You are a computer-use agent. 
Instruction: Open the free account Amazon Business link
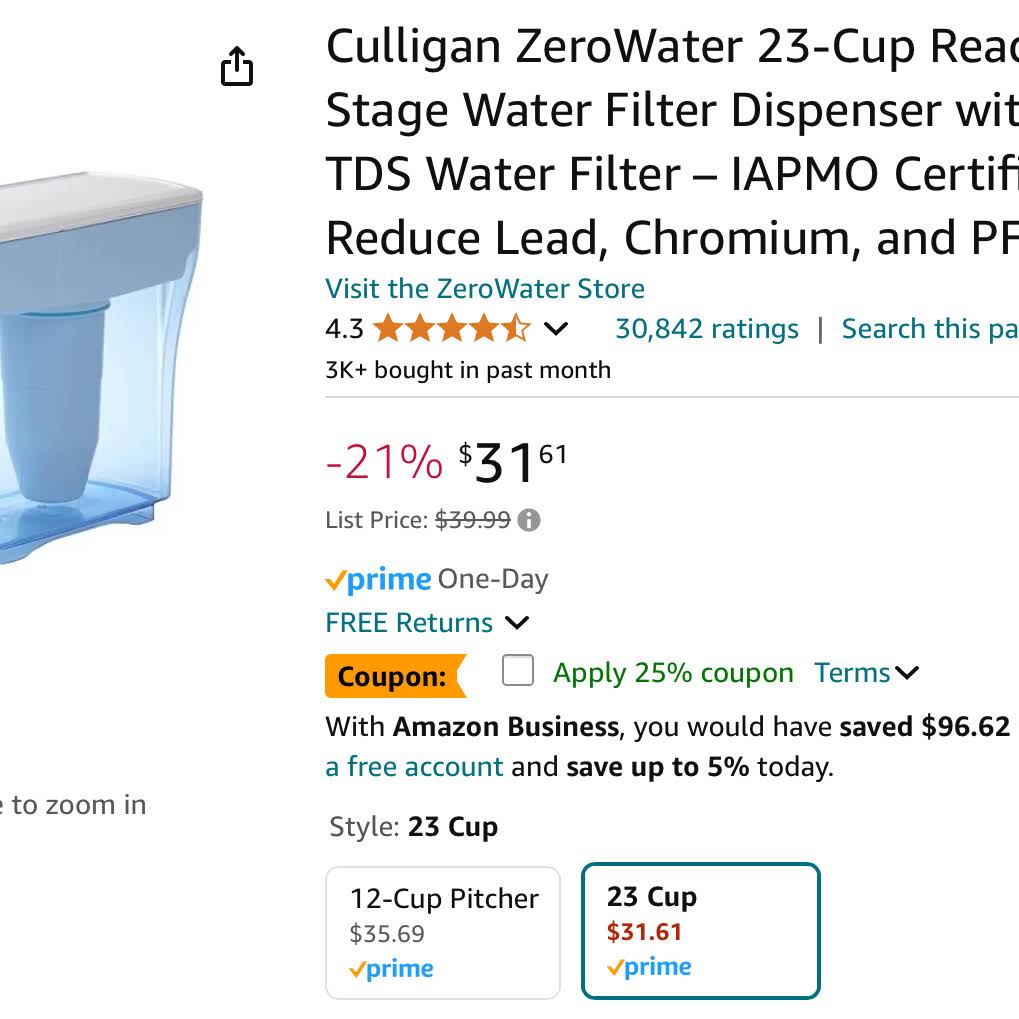(414, 767)
